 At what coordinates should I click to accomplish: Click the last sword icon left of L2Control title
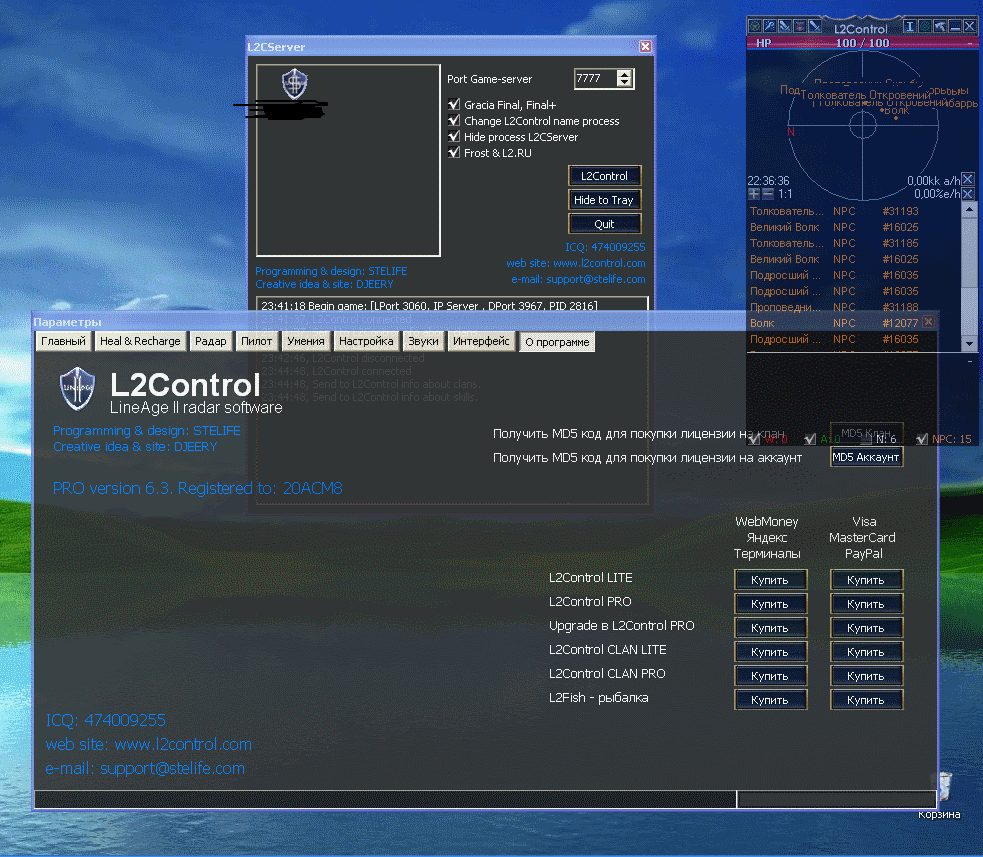click(815, 26)
